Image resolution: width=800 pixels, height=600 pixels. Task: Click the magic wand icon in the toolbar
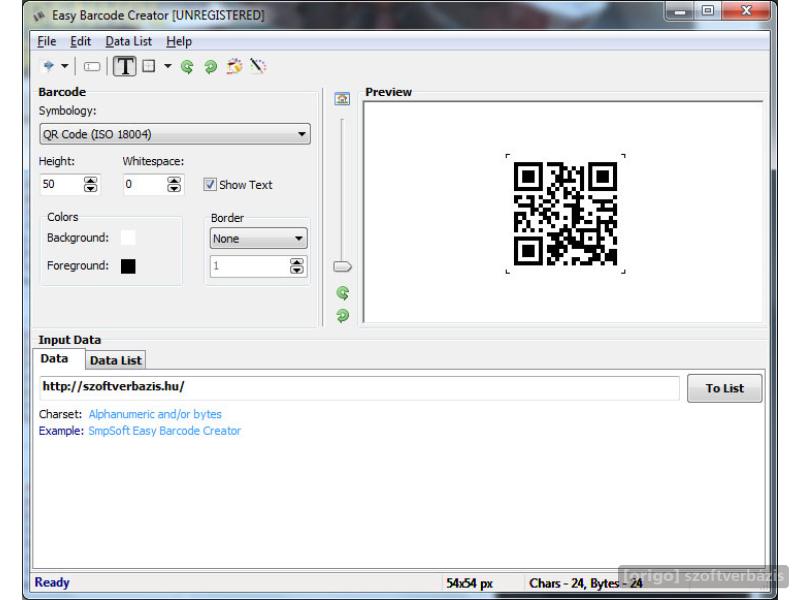[258, 66]
